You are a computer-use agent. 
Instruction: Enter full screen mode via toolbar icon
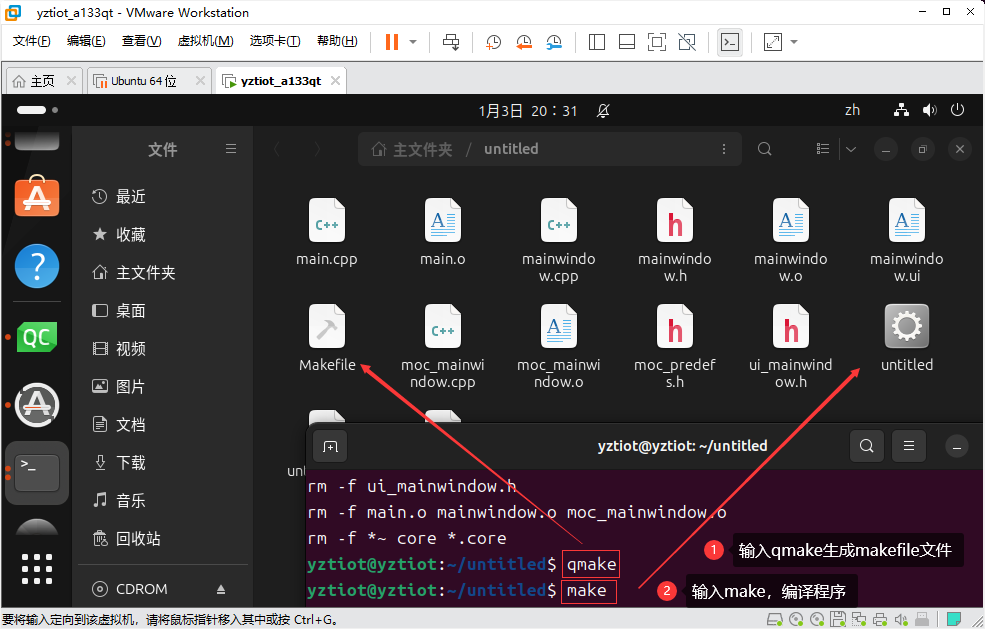[x=656, y=42]
